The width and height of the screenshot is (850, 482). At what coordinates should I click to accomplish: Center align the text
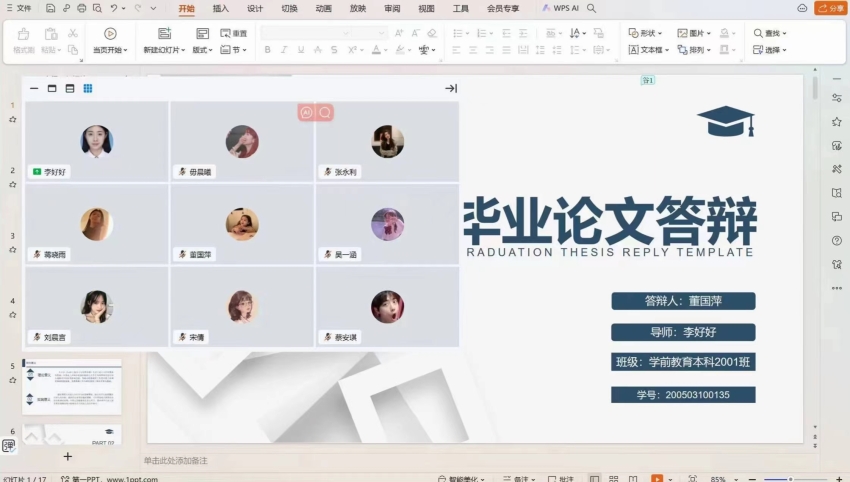pos(473,50)
